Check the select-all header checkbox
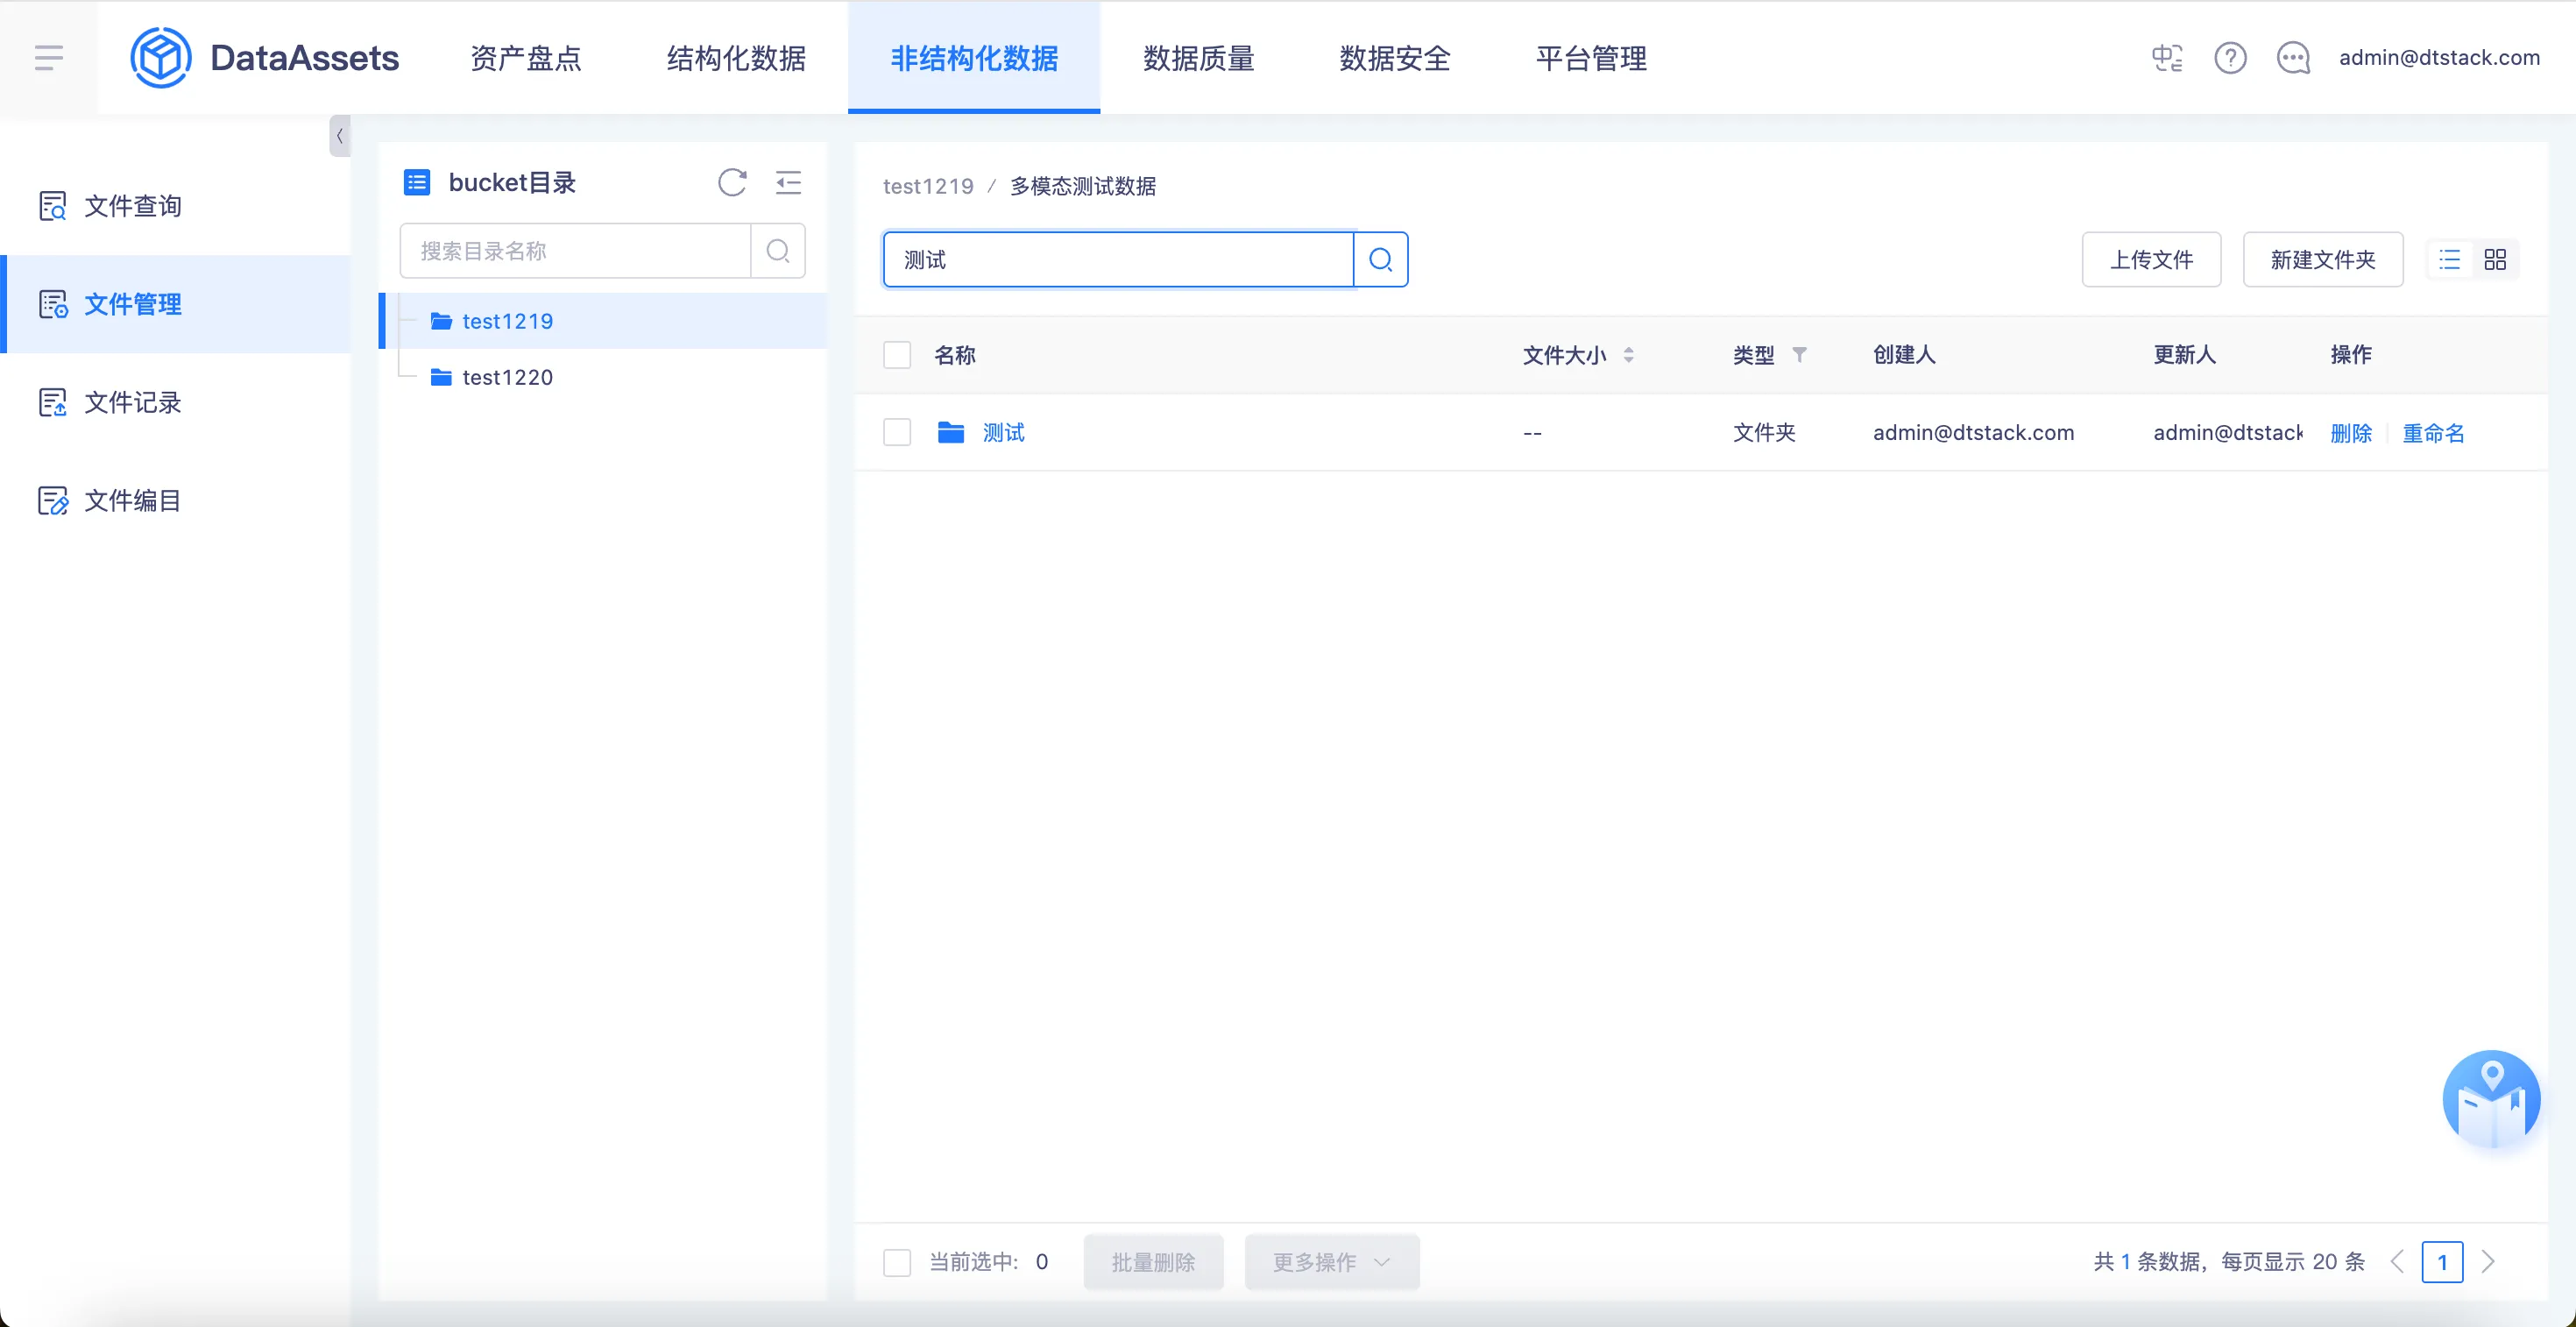Image resolution: width=2576 pixels, height=1327 pixels. pos(897,355)
